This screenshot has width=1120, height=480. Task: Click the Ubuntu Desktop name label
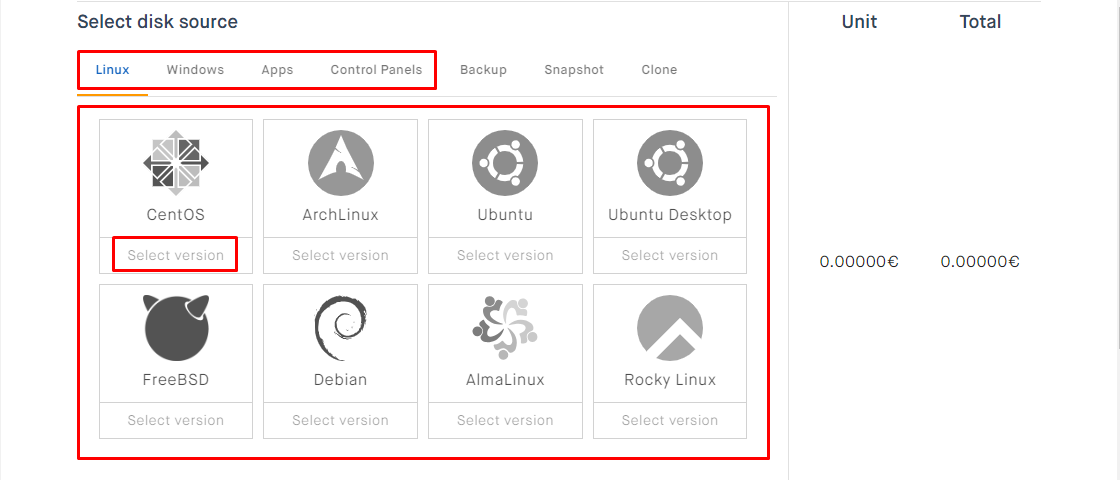click(x=670, y=215)
